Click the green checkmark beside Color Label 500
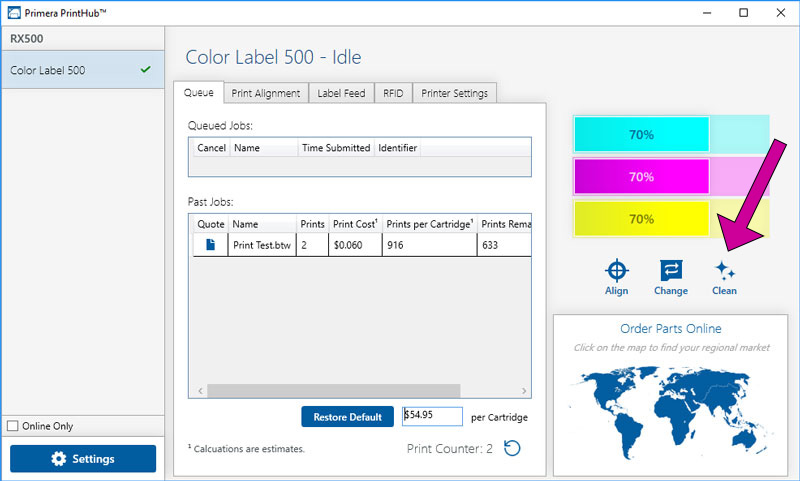This screenshot has height=481, width=800. [x=145, y=69]
